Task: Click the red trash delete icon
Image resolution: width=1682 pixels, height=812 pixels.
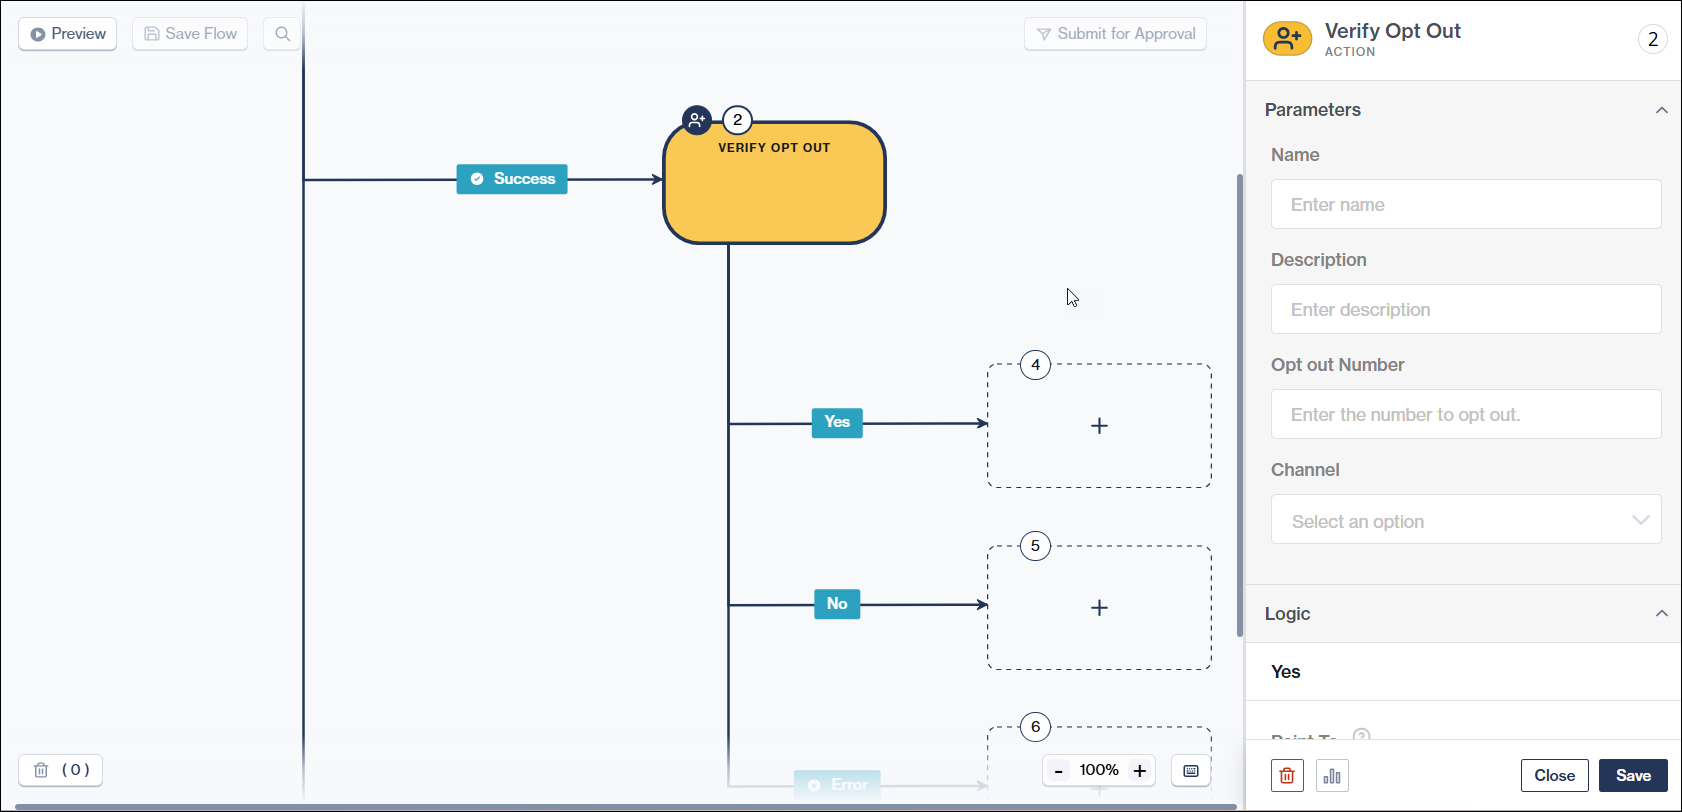Action: [x=1287, y=776]
